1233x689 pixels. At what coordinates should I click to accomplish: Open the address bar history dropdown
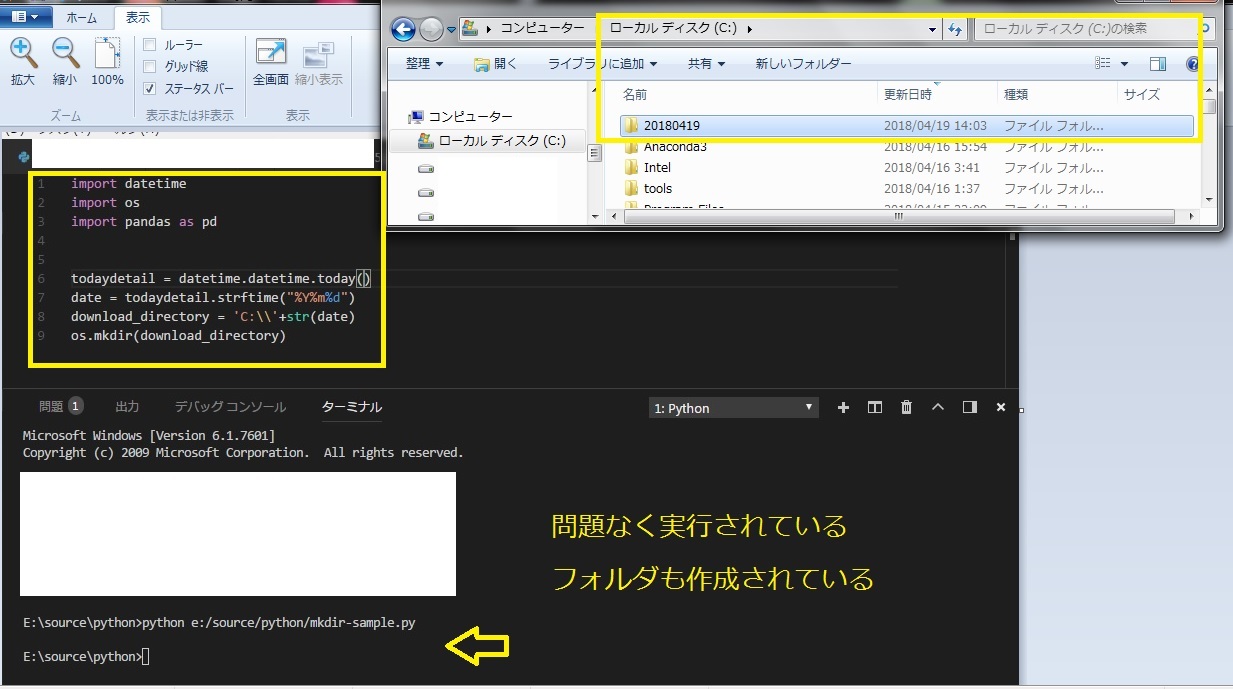tap(932, 29)
